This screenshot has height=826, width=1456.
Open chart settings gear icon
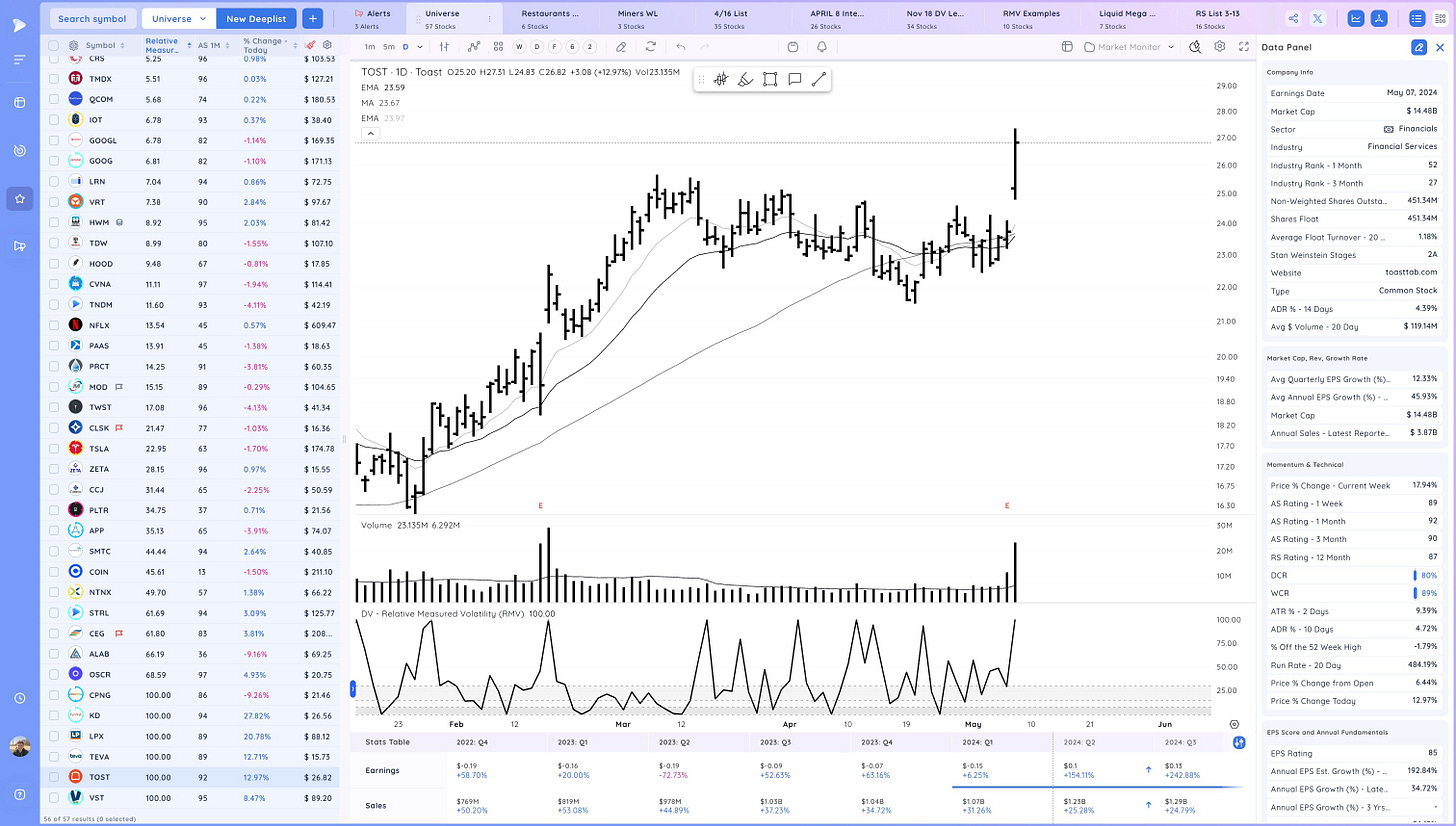[x=1220, y=47]
